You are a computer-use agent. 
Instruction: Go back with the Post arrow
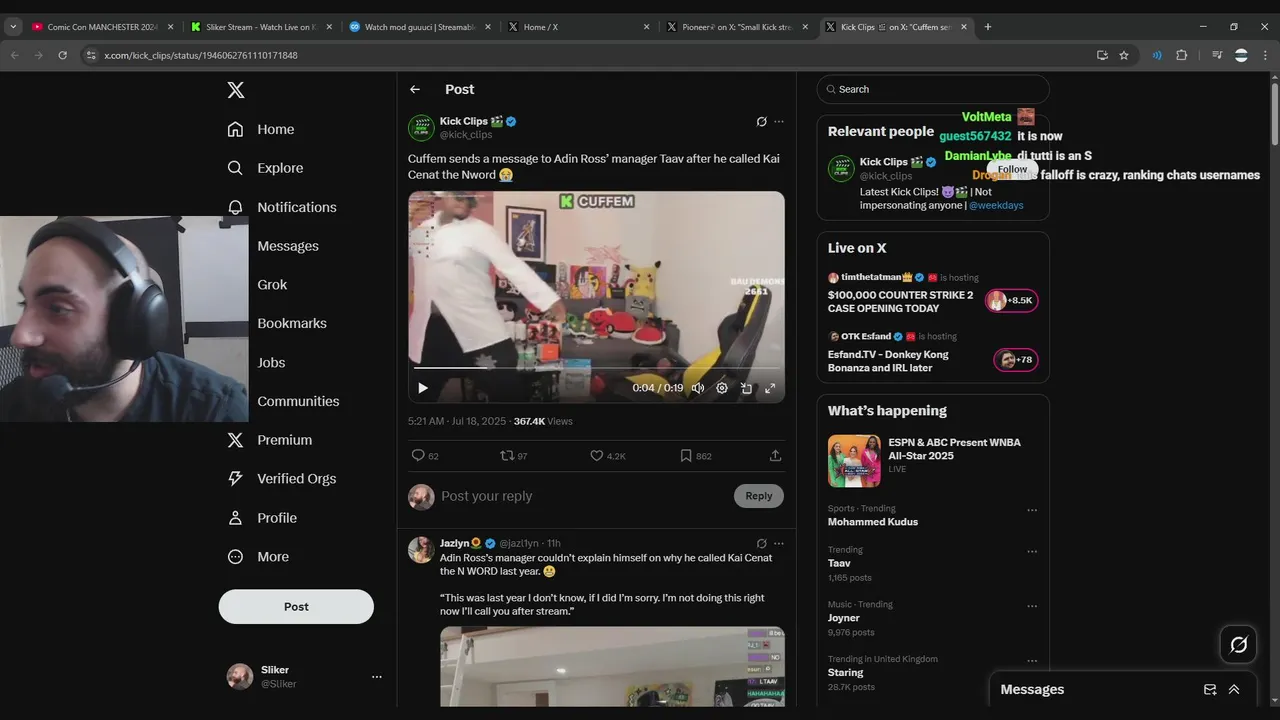(x=415, y=89)
